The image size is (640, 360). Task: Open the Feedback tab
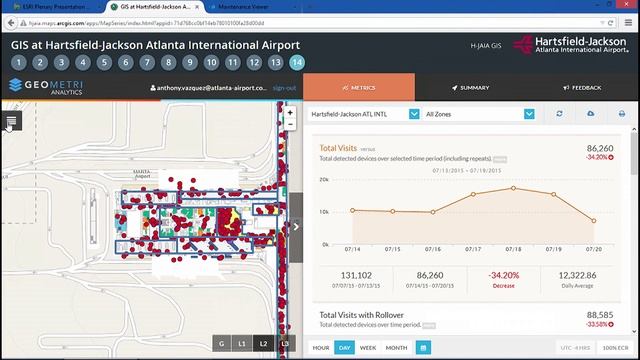582,88
